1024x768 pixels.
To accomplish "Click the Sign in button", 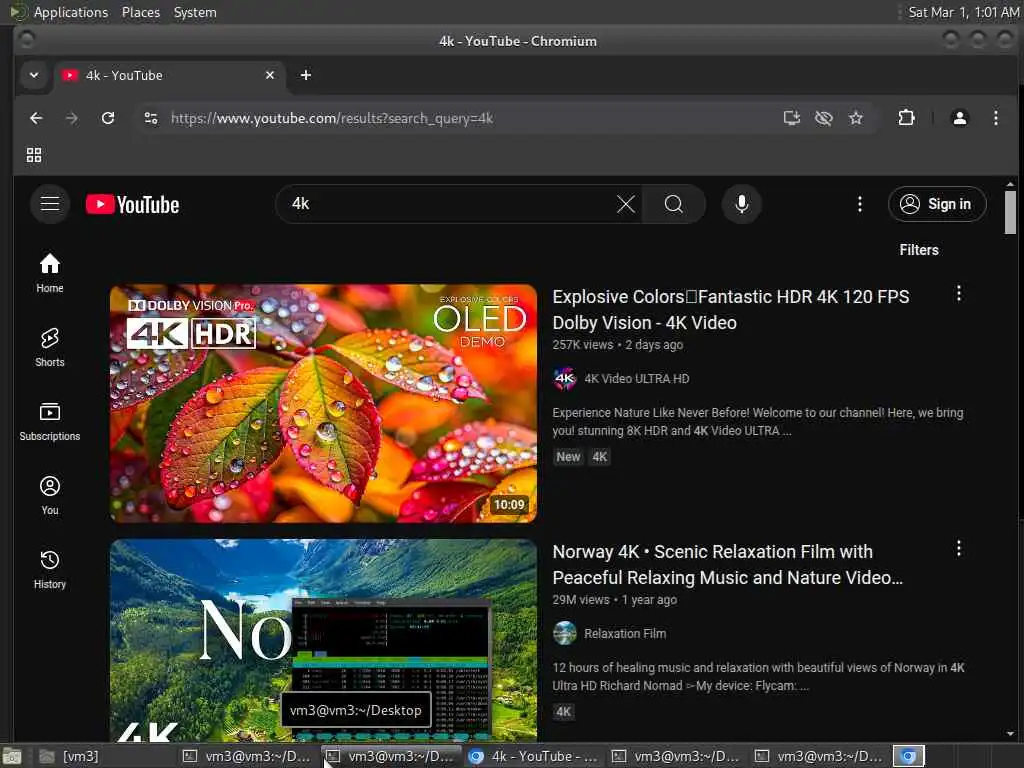I will coord(936,204).
